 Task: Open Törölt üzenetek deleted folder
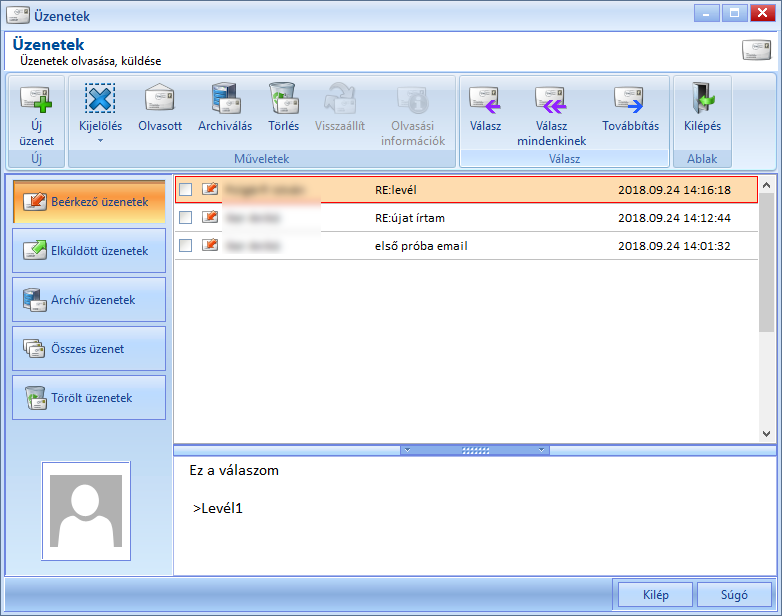(x=89, y=398)
